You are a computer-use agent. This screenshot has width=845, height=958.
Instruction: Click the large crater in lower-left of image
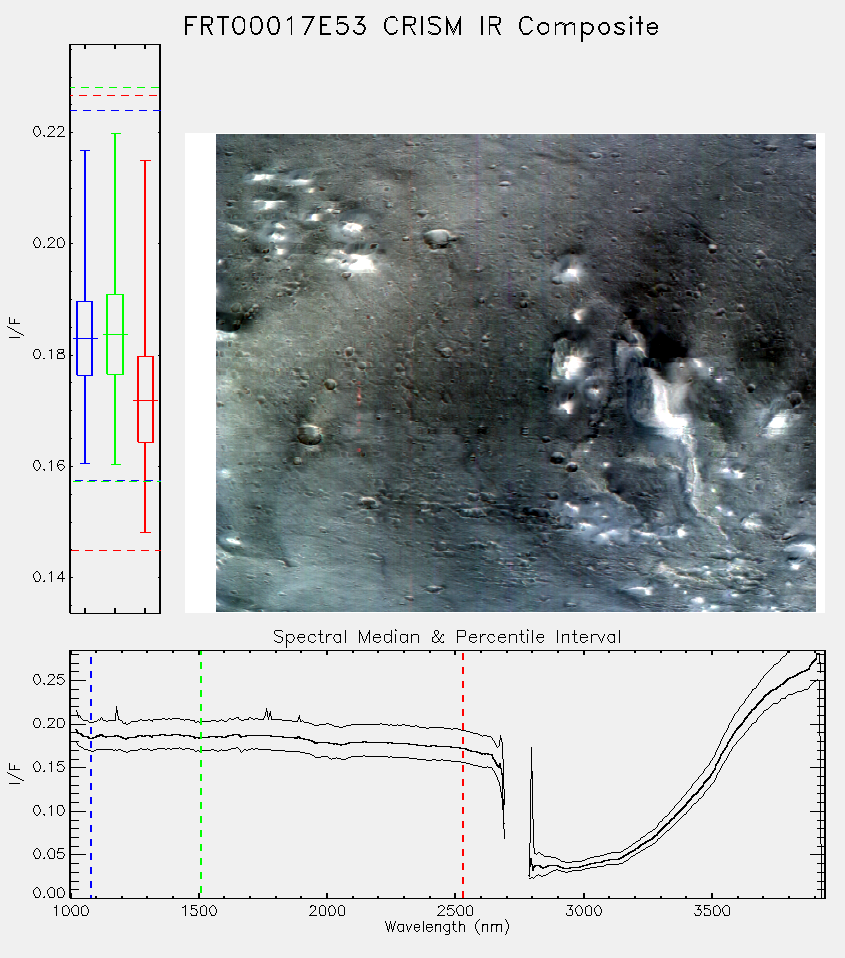309,434
